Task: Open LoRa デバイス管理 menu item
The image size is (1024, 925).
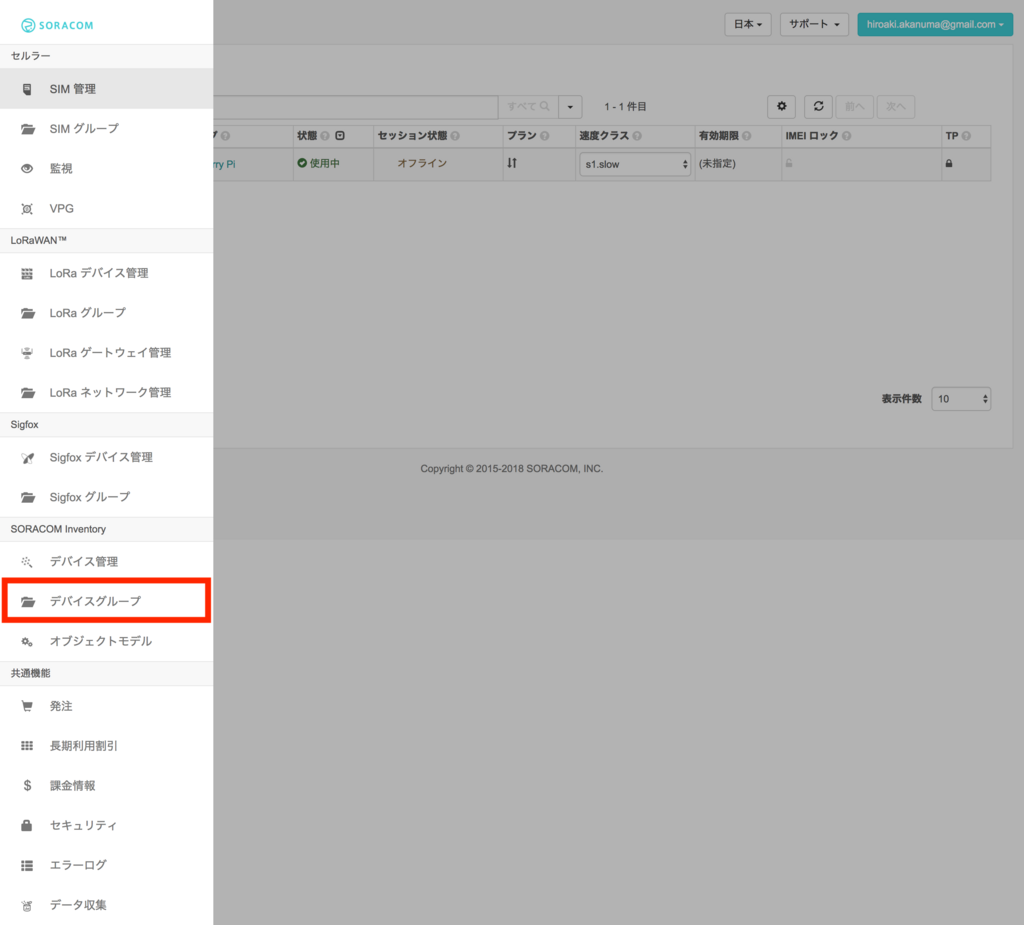Action: [x=106, y=273]
